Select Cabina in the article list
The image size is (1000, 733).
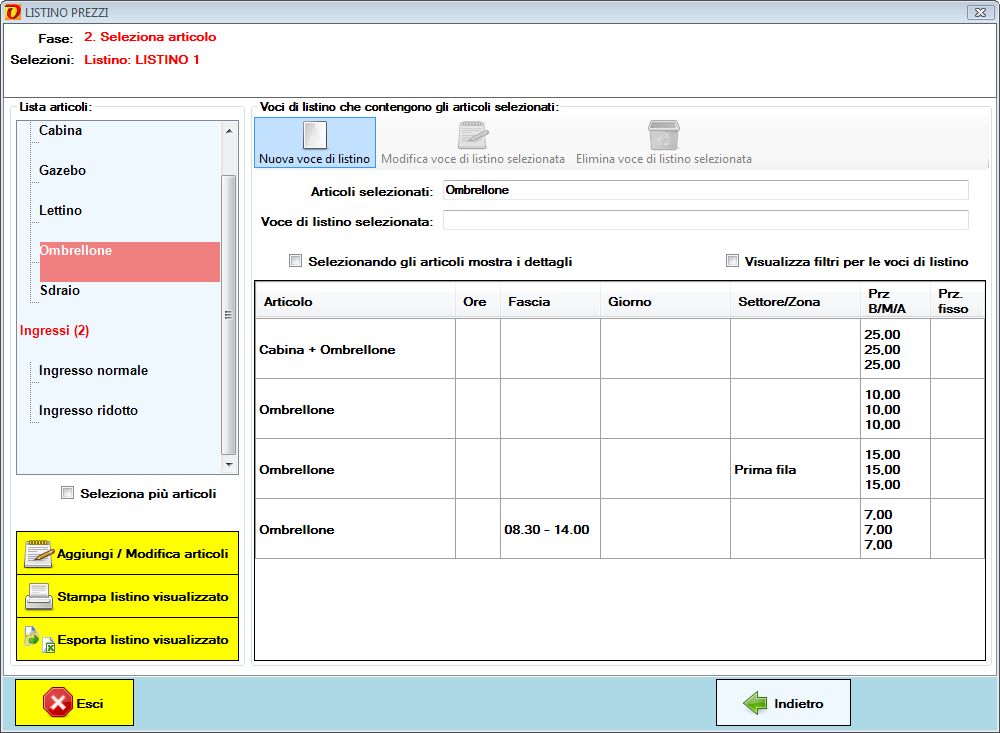coord(61,130)
